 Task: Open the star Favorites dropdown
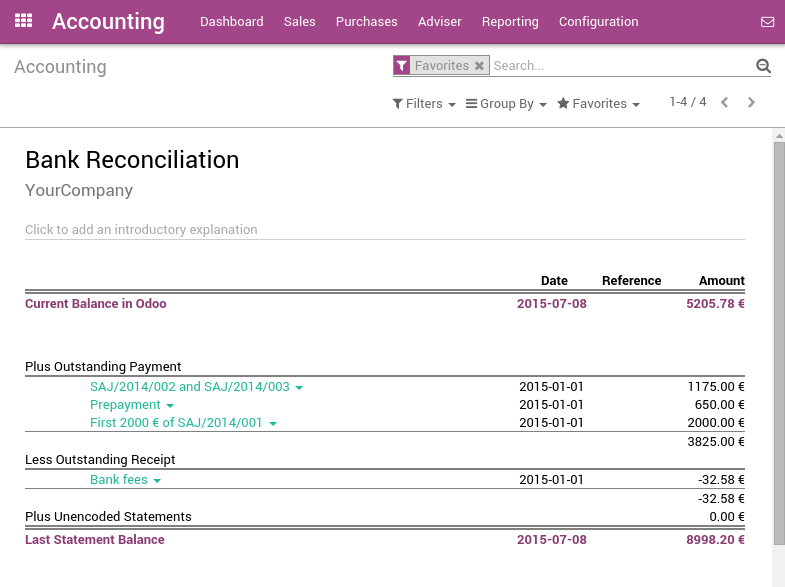click(598, 104)
